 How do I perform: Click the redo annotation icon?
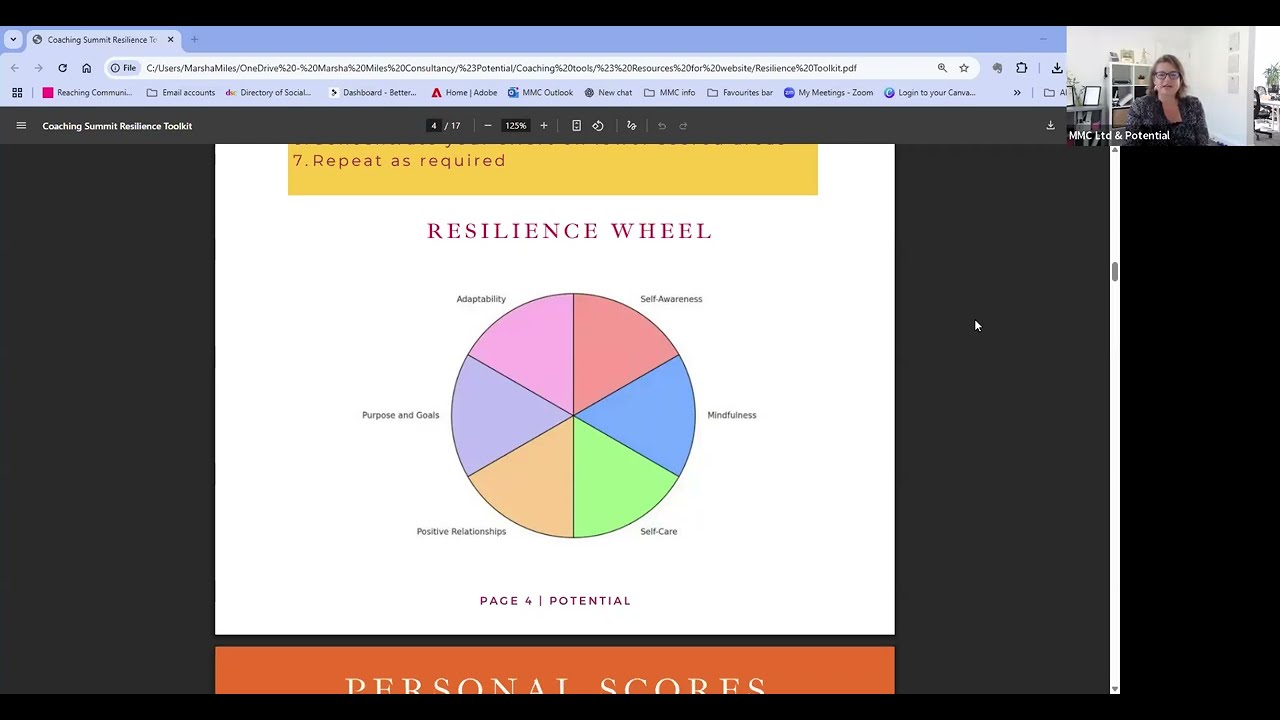tap(684, 126)
